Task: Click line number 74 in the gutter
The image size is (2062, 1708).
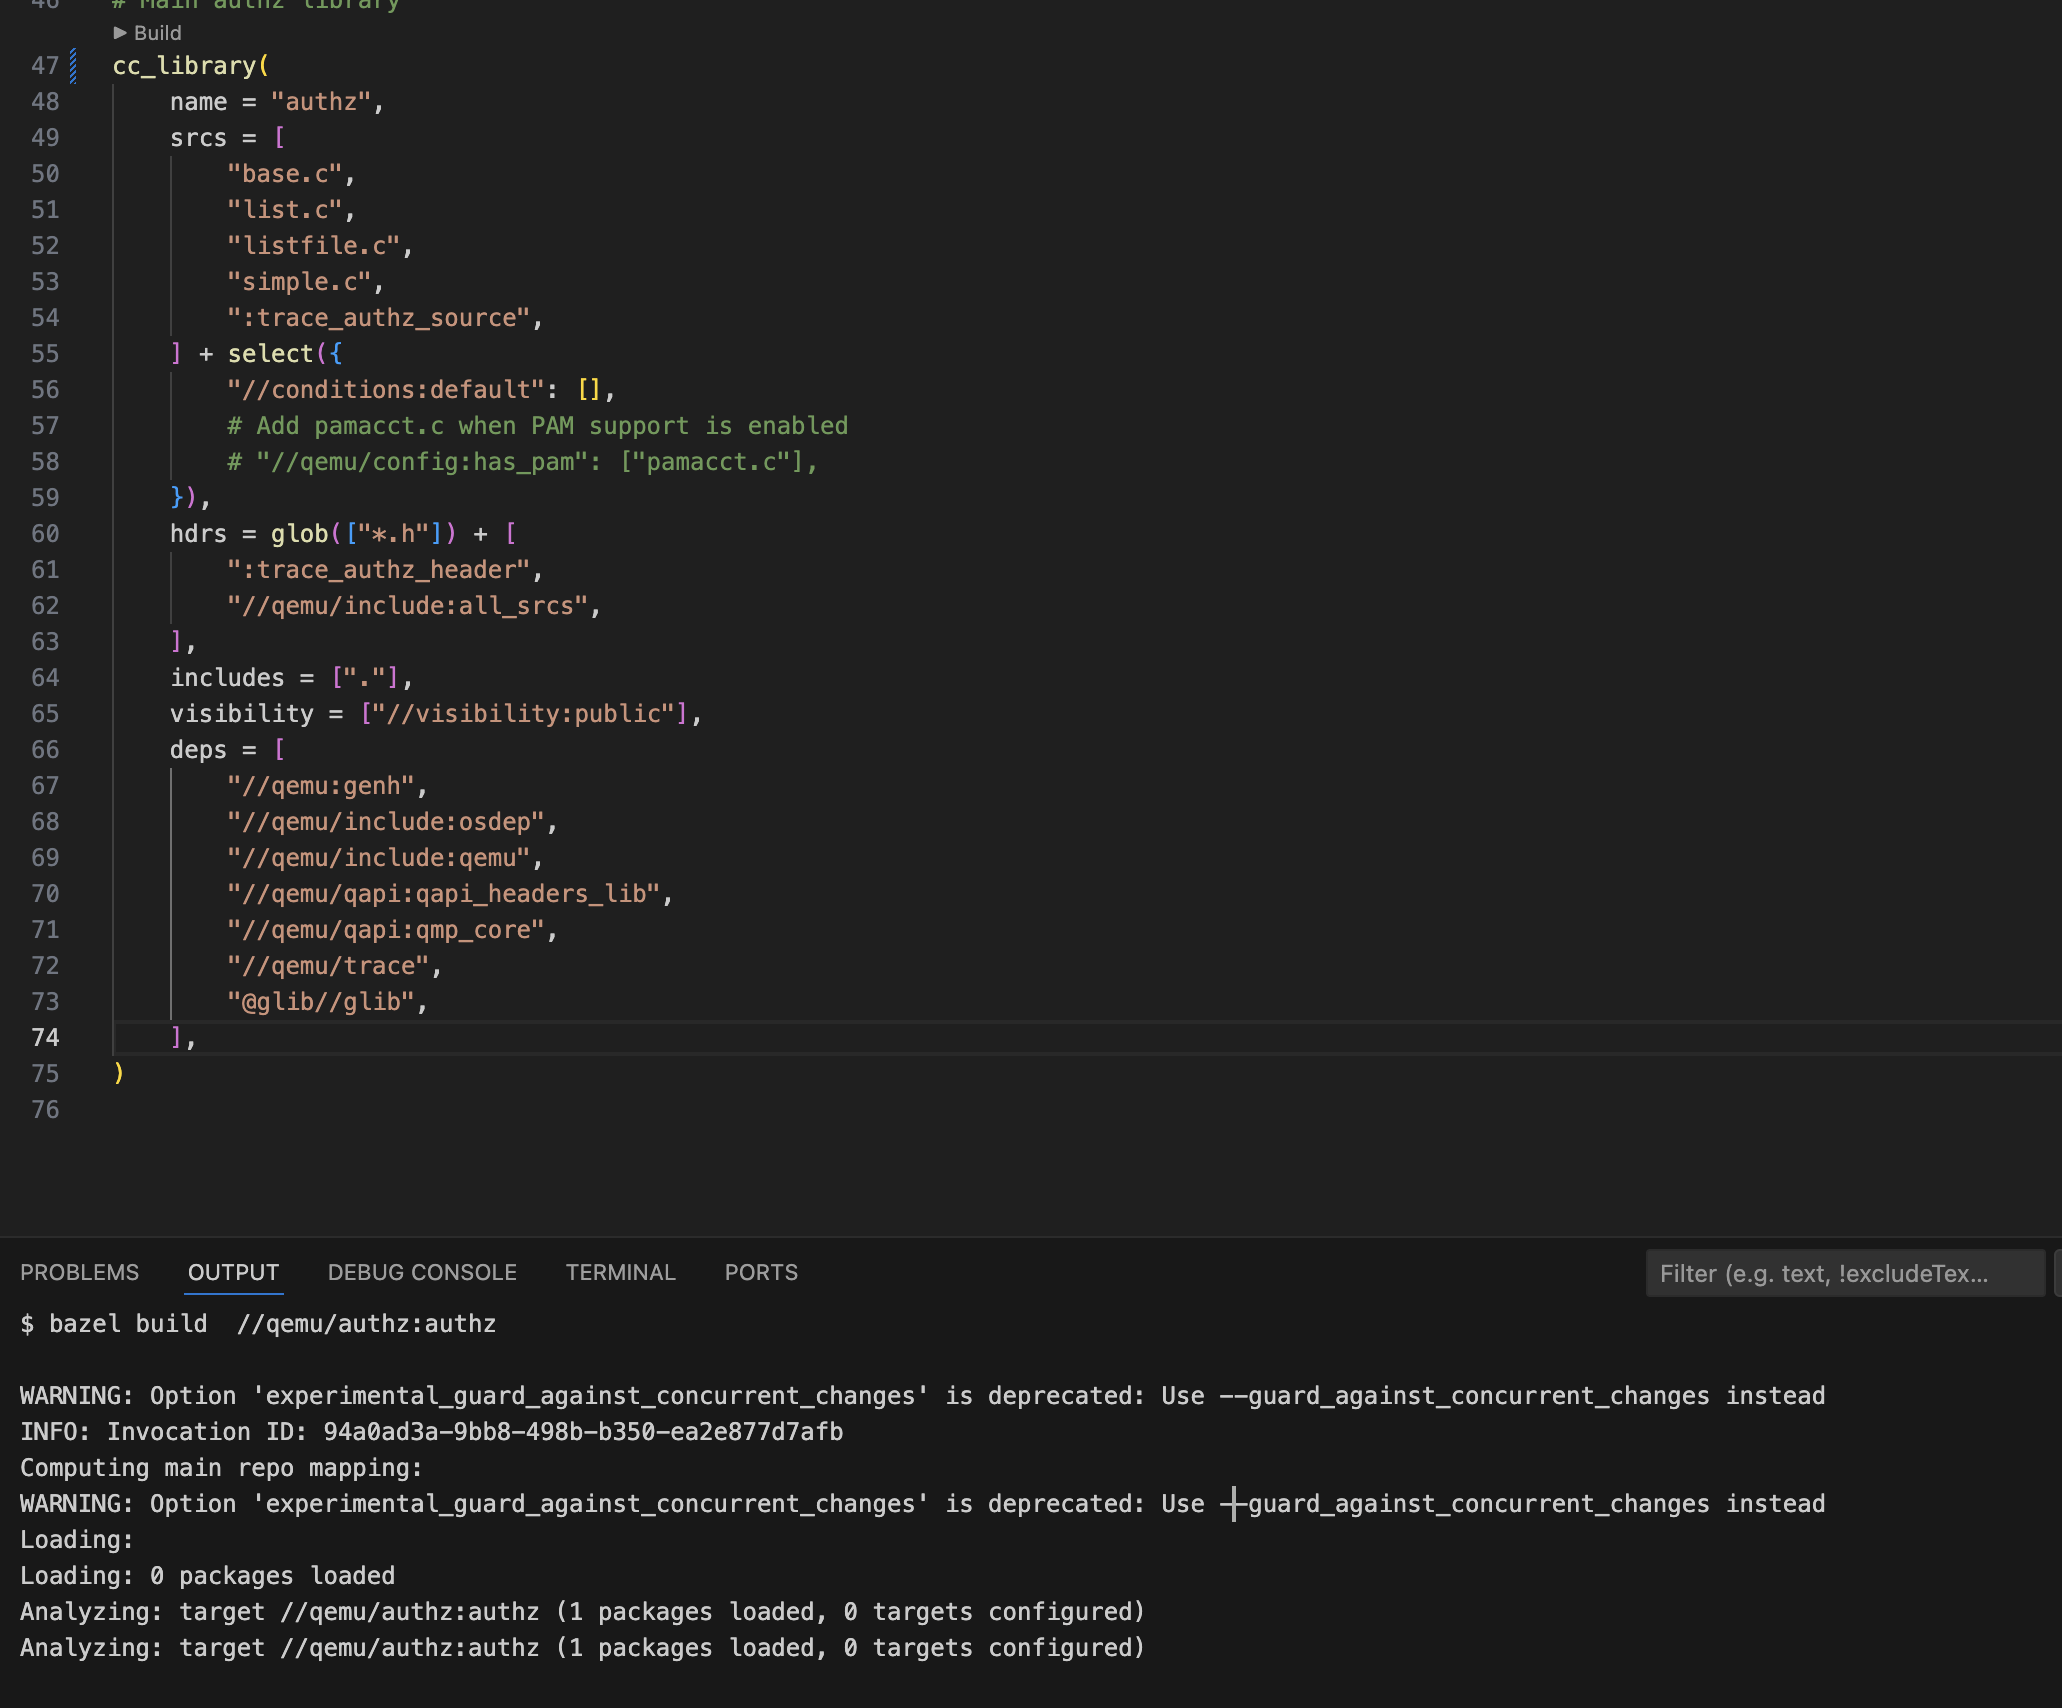Action: coord(44,1038)
